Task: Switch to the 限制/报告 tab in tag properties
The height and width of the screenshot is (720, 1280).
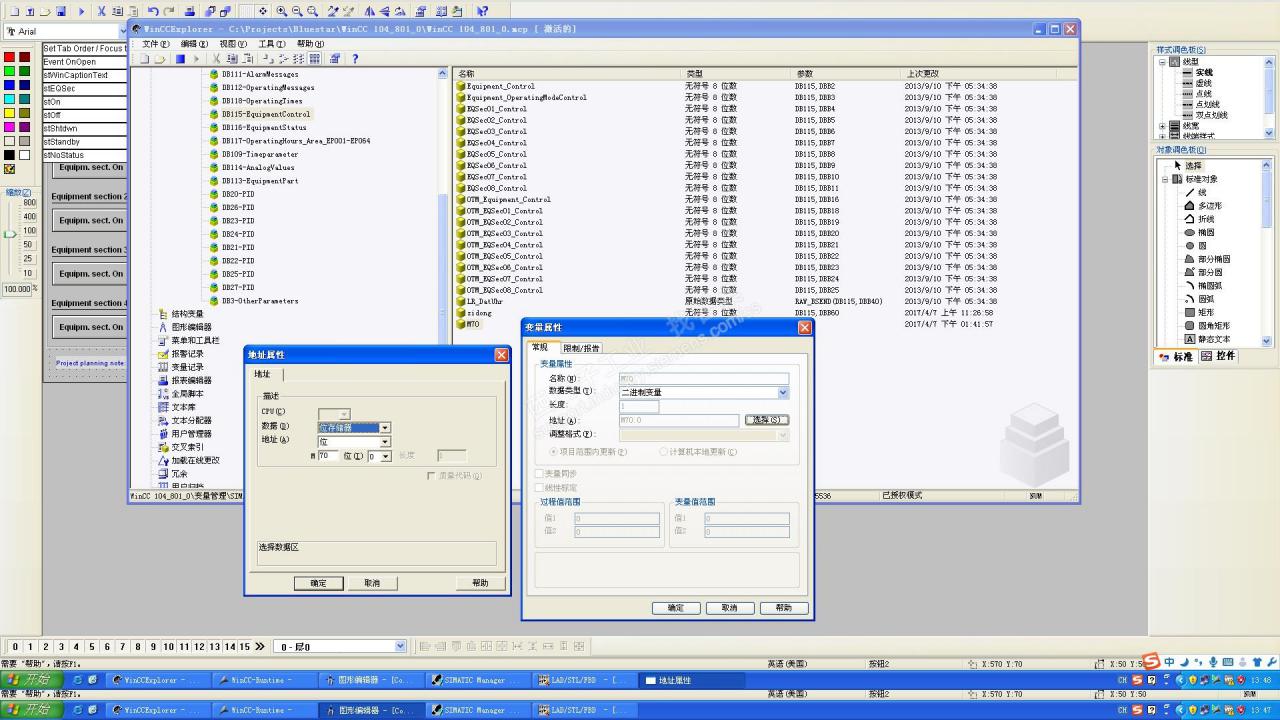Action: click(581, 347)
